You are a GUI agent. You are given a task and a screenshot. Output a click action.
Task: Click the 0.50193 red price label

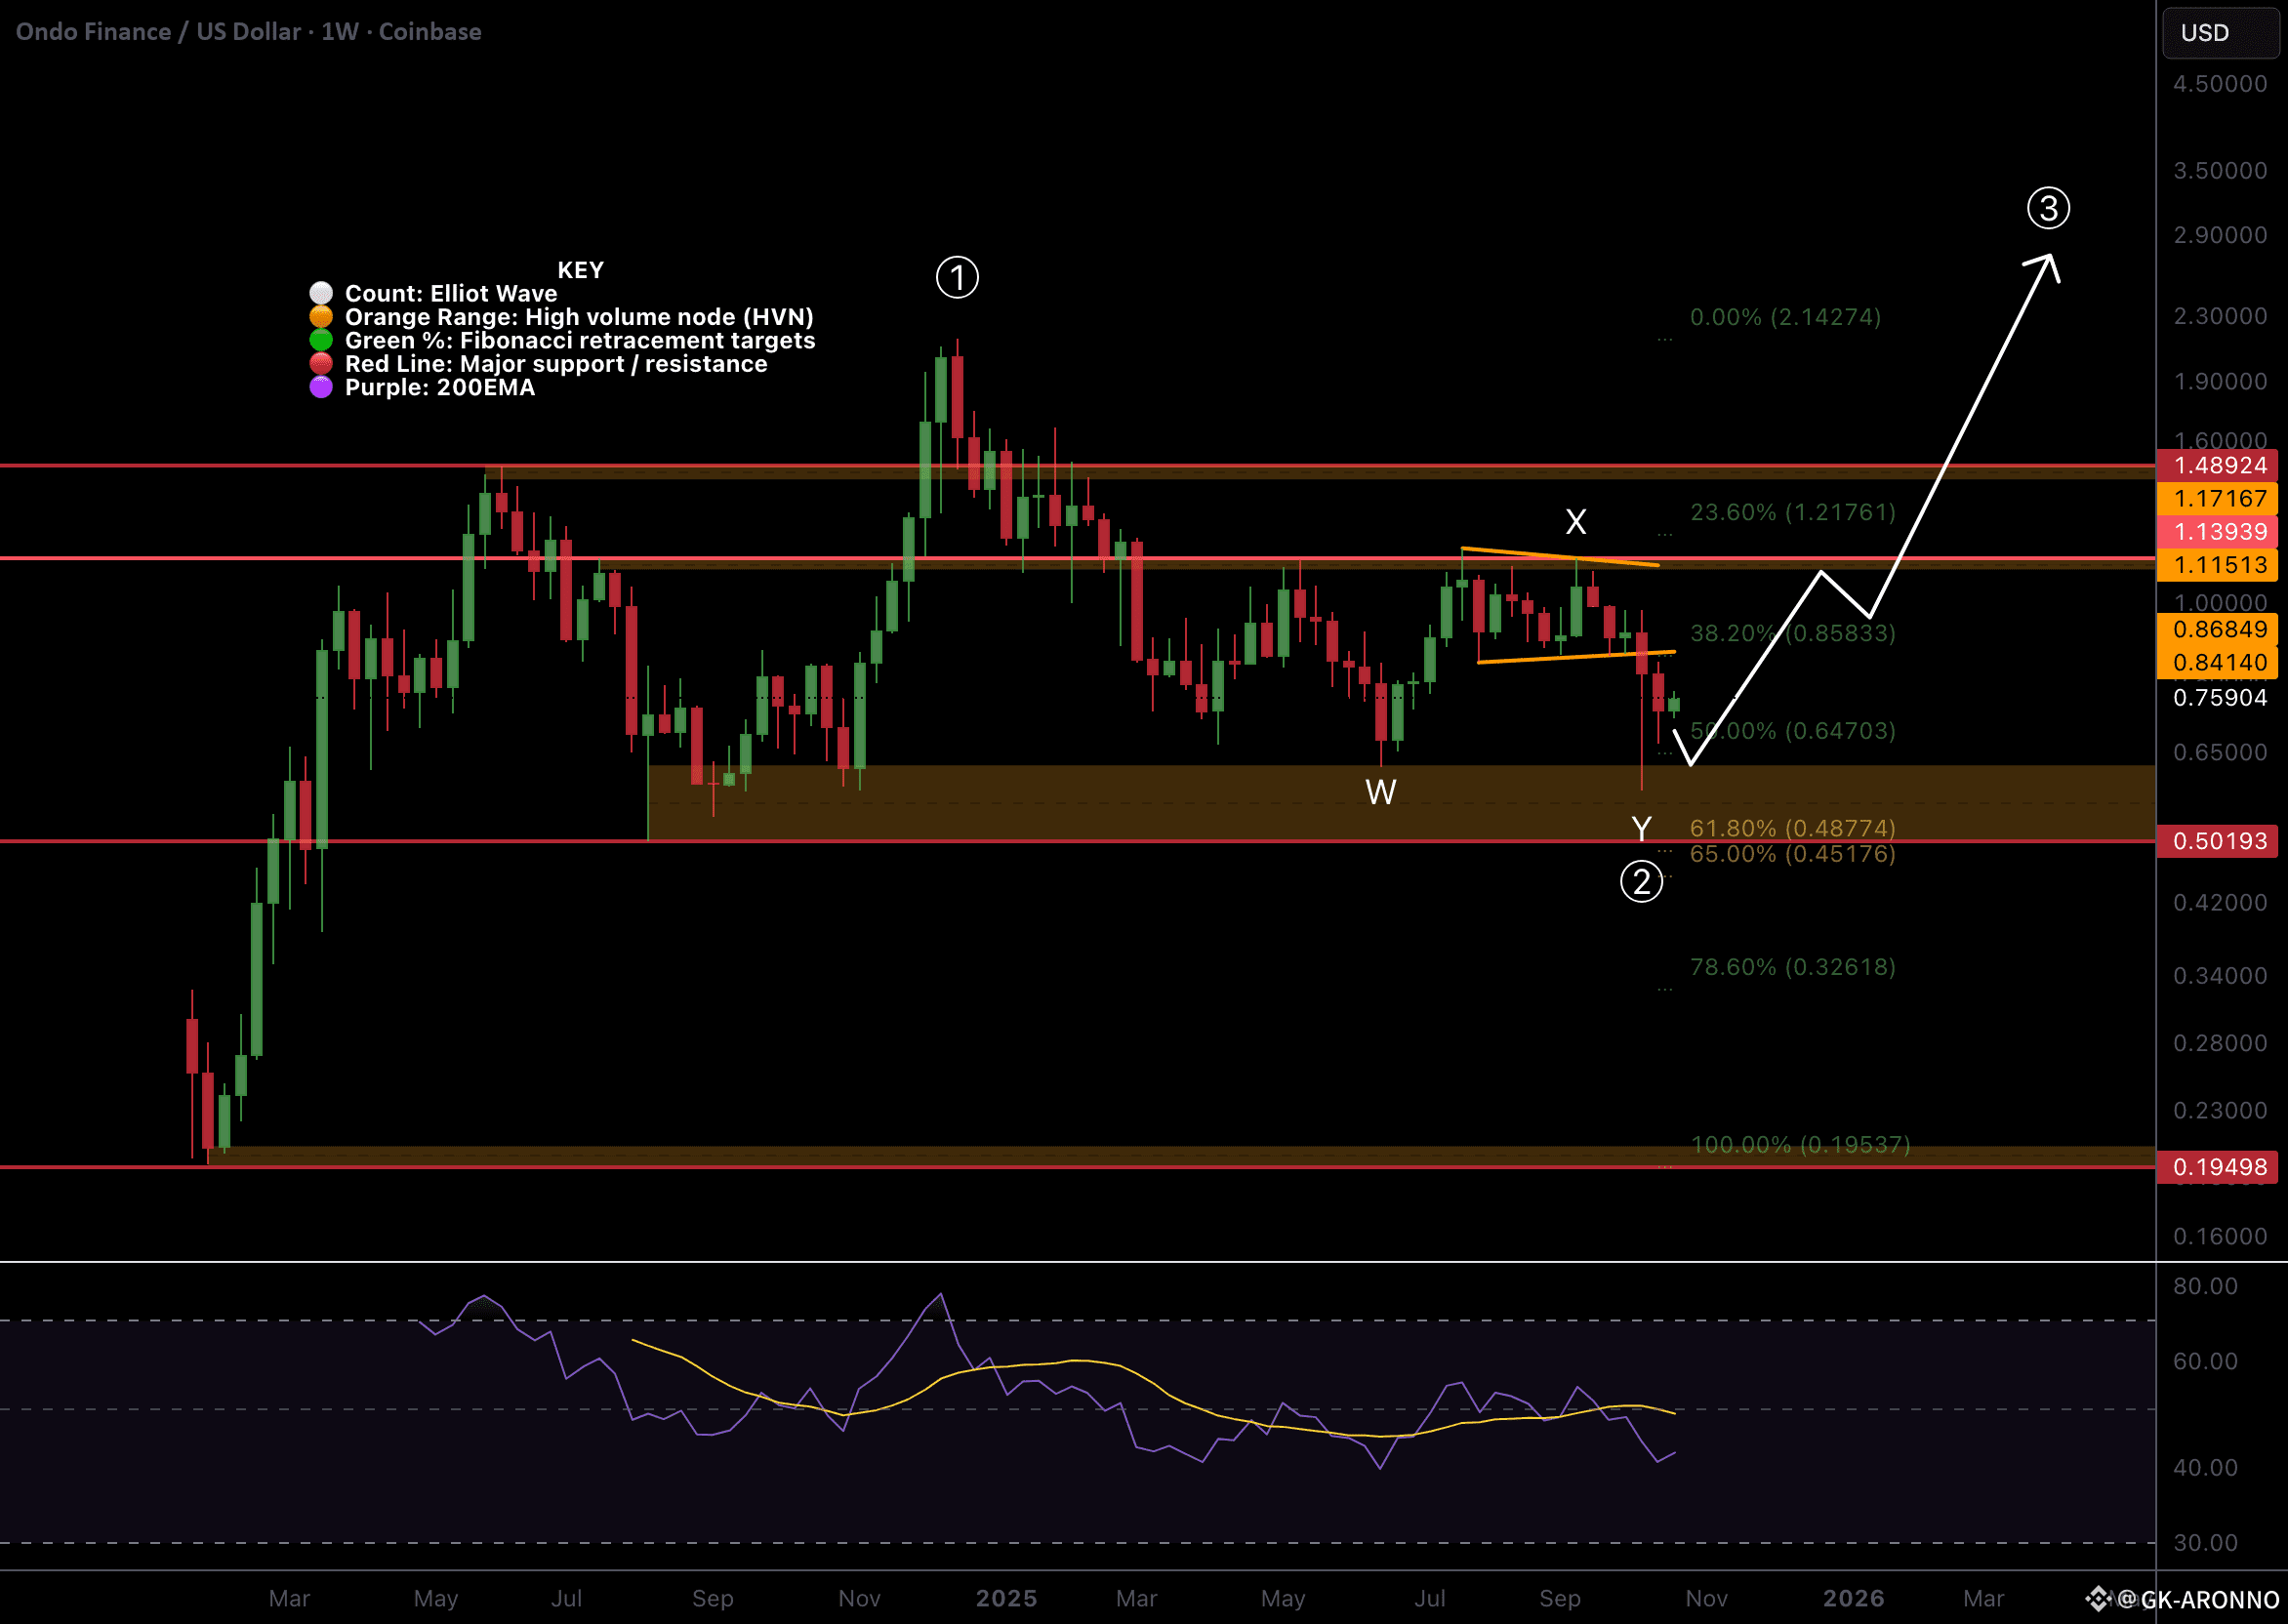click(2219, 841)
